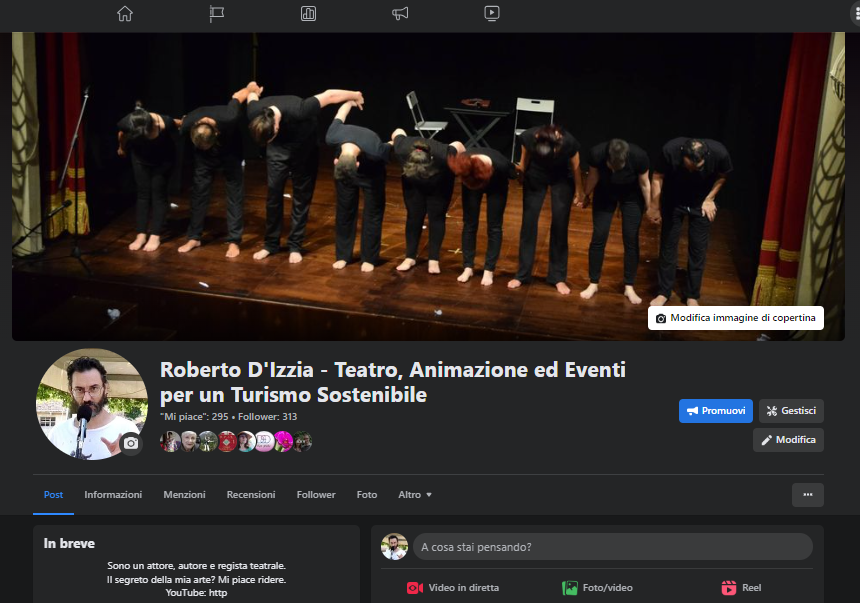Expand the Altro dropdown menu
This screenshot has width=860, height=603.
[x=415, y=495]
